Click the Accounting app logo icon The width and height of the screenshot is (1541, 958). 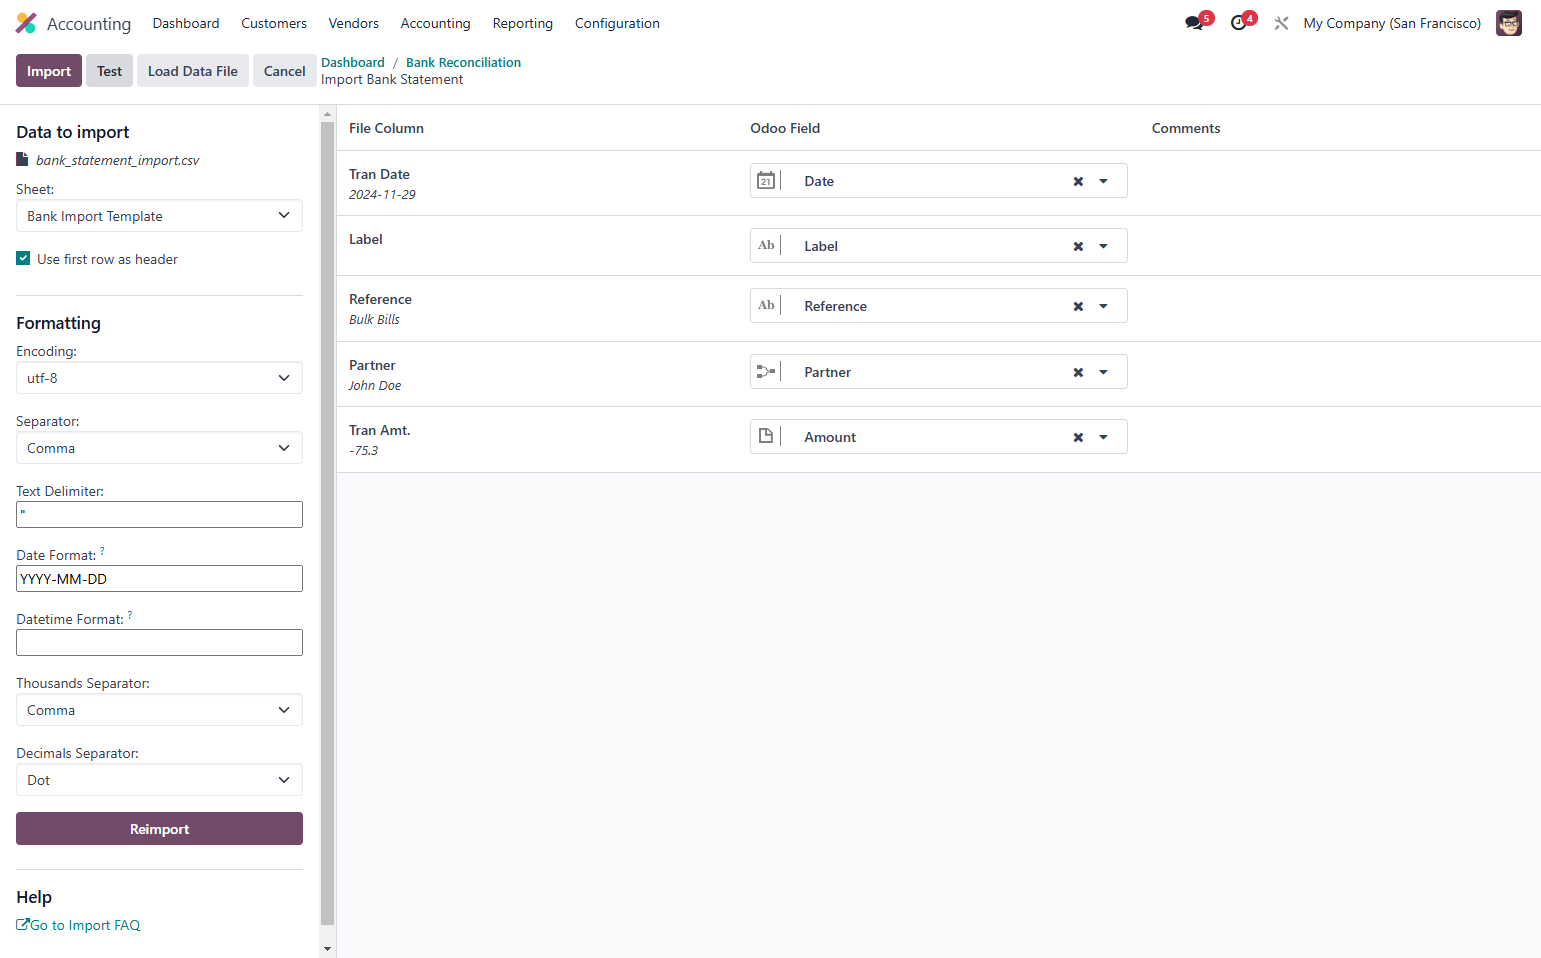click(26, 23)
